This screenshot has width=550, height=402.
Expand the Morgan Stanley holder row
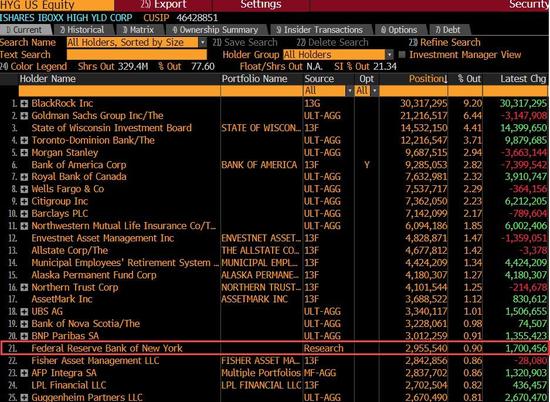click(x=24, y=153)
